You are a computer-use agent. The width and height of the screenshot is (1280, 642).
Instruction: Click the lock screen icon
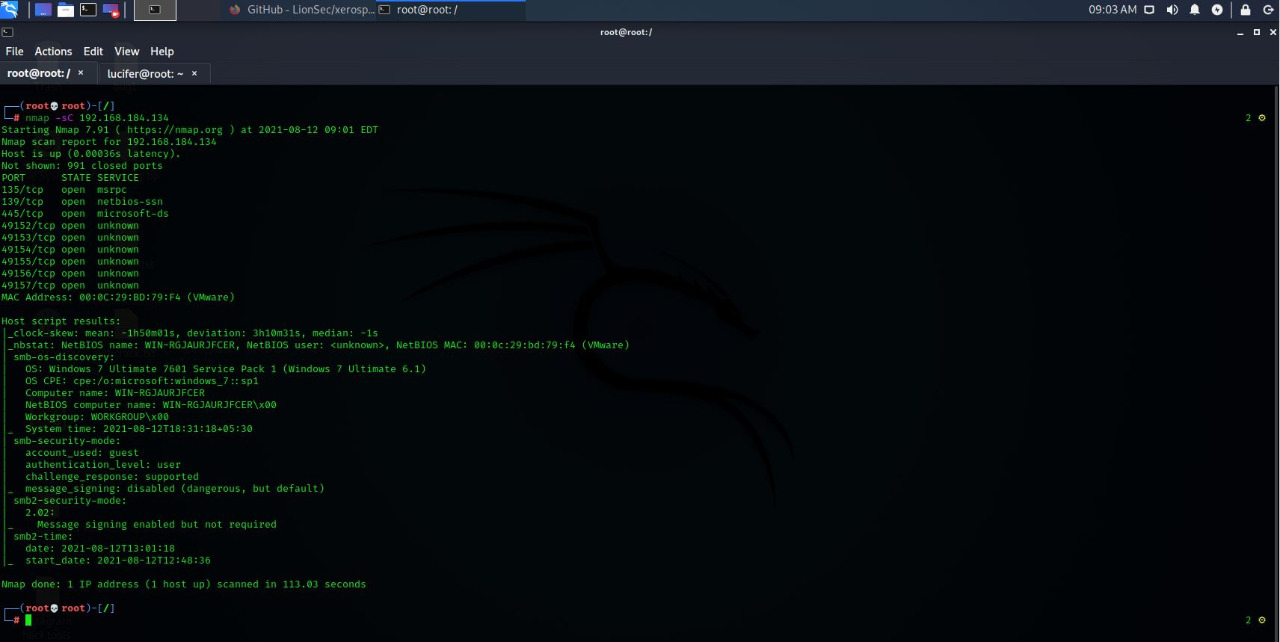click(x=1245, y=10)
